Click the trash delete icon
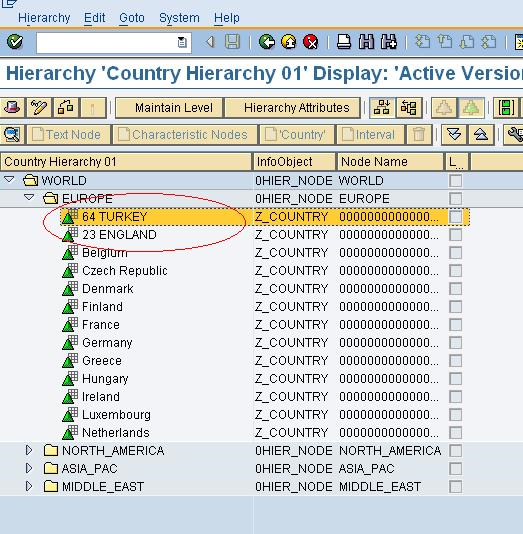 coord(419,135)
